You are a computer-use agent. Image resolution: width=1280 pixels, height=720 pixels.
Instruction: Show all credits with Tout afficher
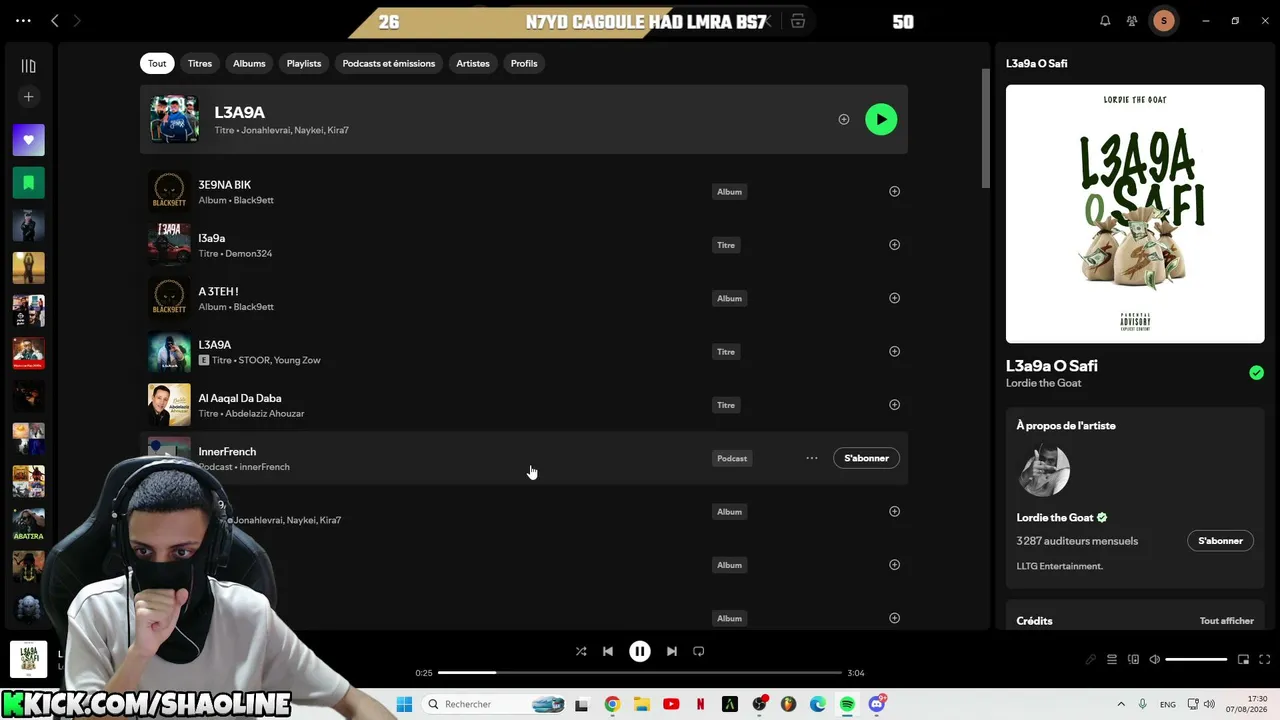click(1226, 621)
